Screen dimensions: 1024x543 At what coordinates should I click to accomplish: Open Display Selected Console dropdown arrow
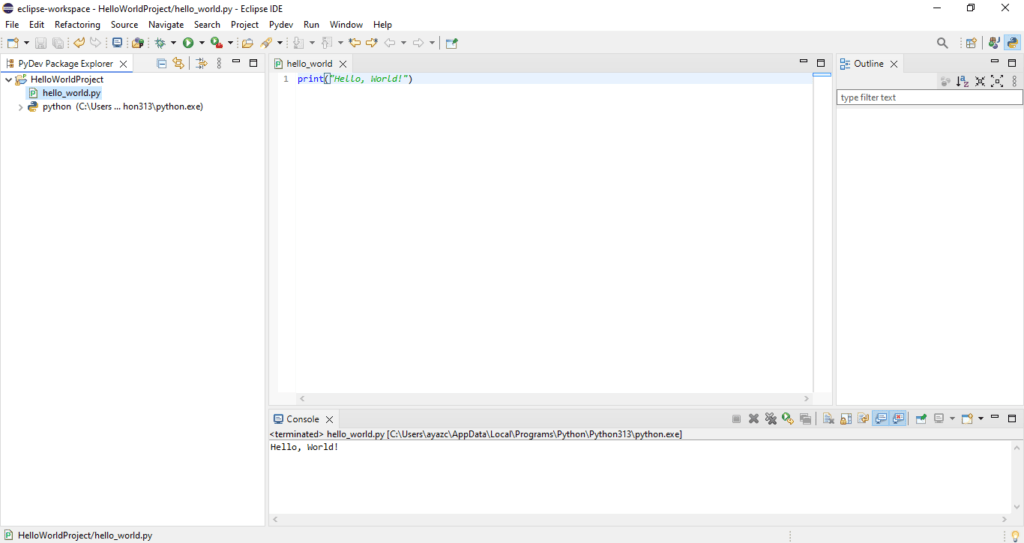952,419
